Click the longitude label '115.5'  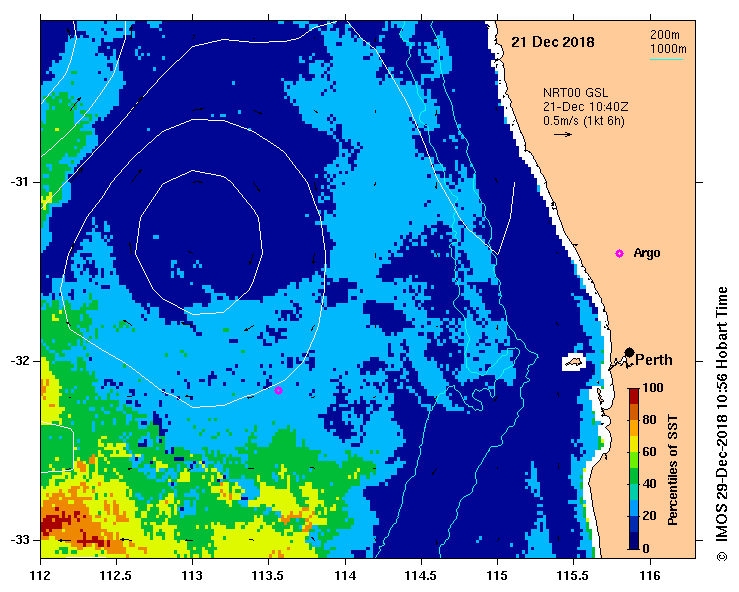click(x=574, y=576)
